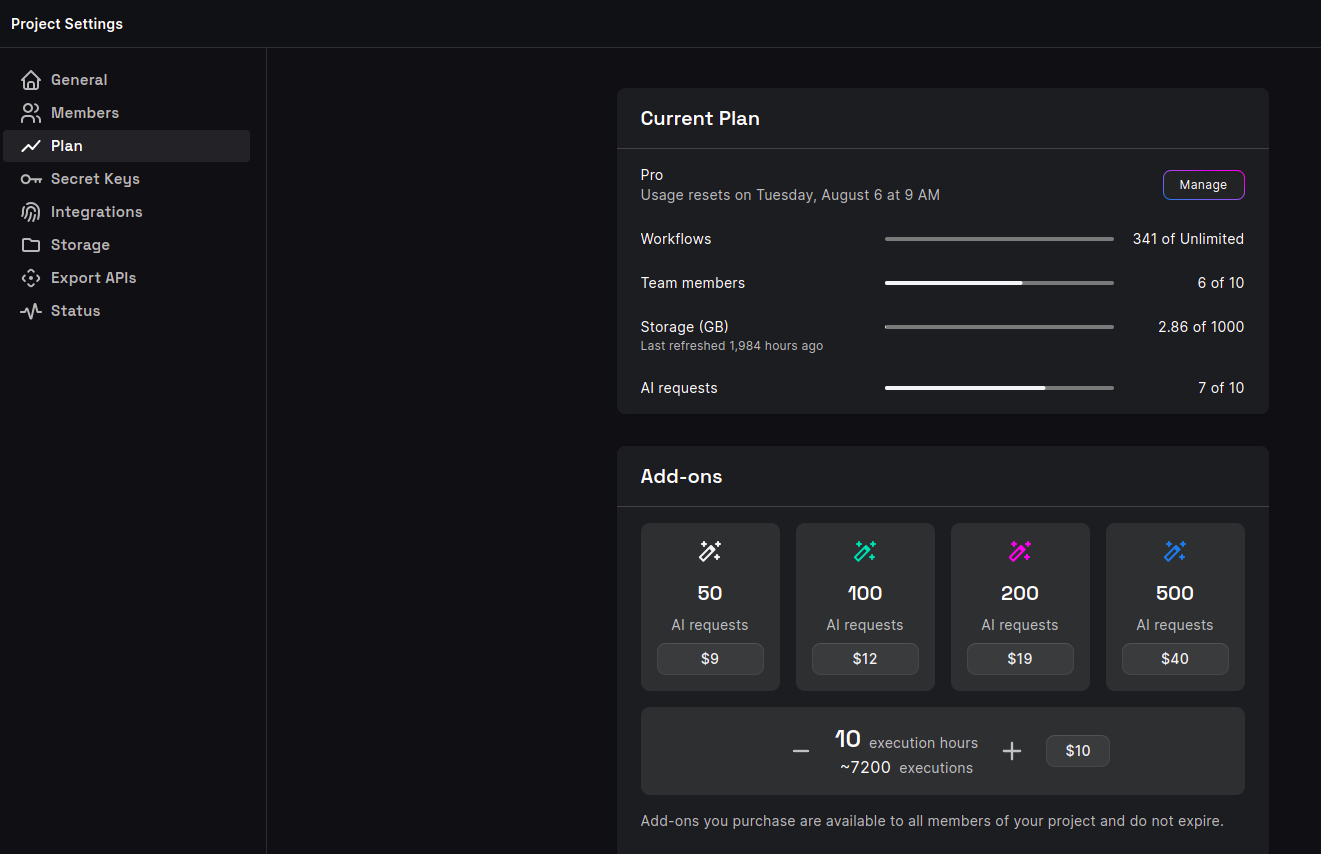Decrease execution hours with minus button

click(801, 751)
